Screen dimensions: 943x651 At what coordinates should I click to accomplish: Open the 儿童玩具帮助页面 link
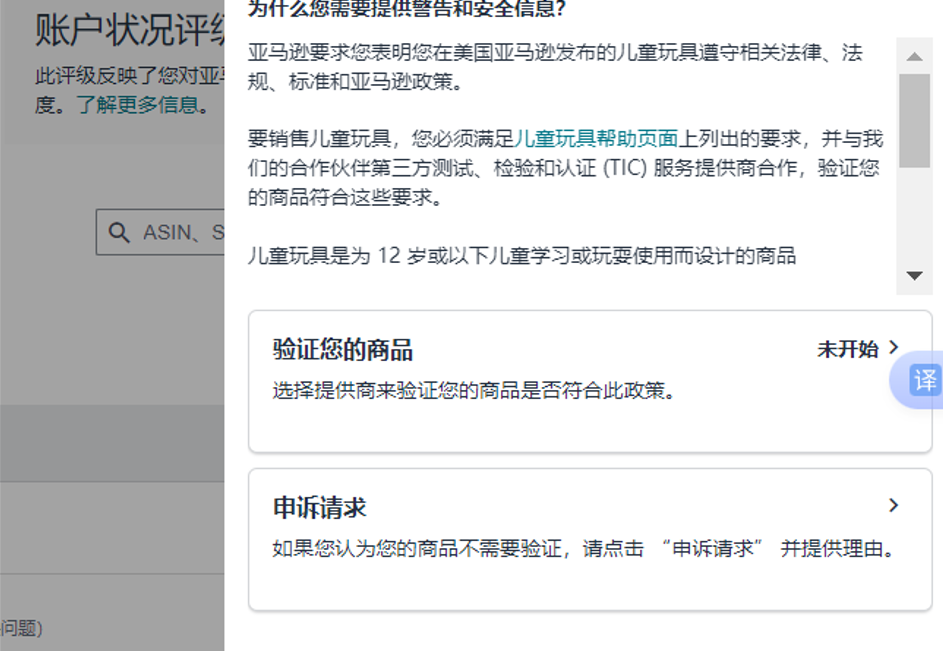point(596,138)
